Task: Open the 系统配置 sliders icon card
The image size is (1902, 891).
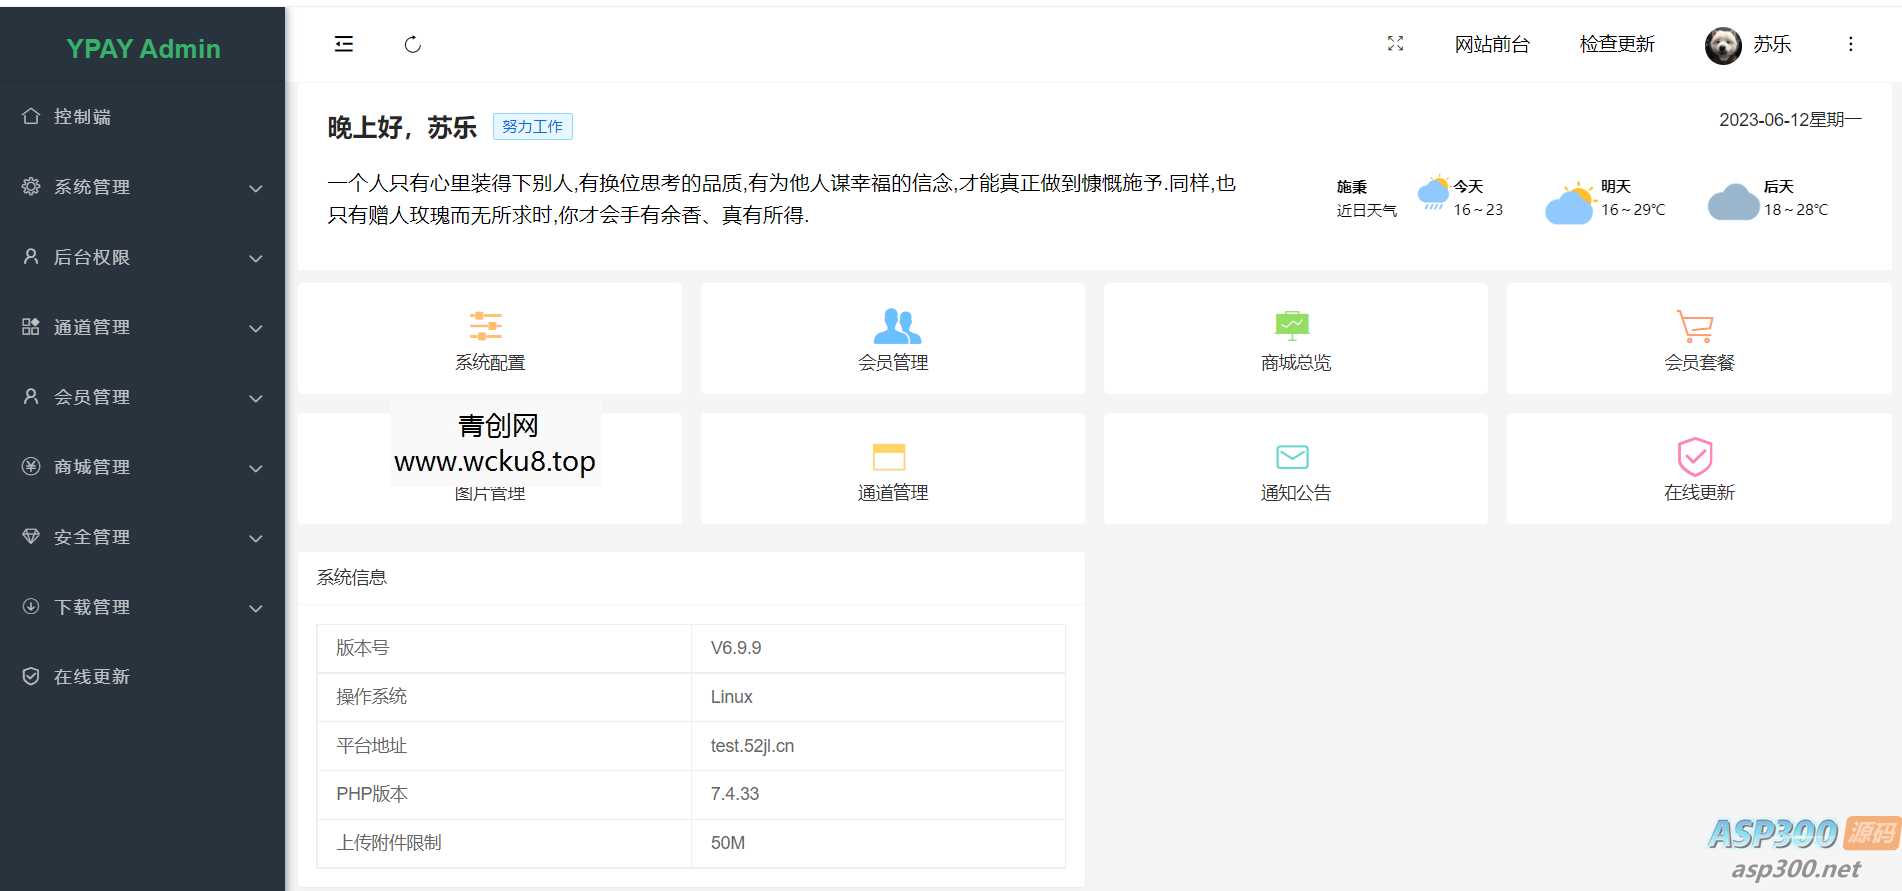Action: (x=490, y=338)
